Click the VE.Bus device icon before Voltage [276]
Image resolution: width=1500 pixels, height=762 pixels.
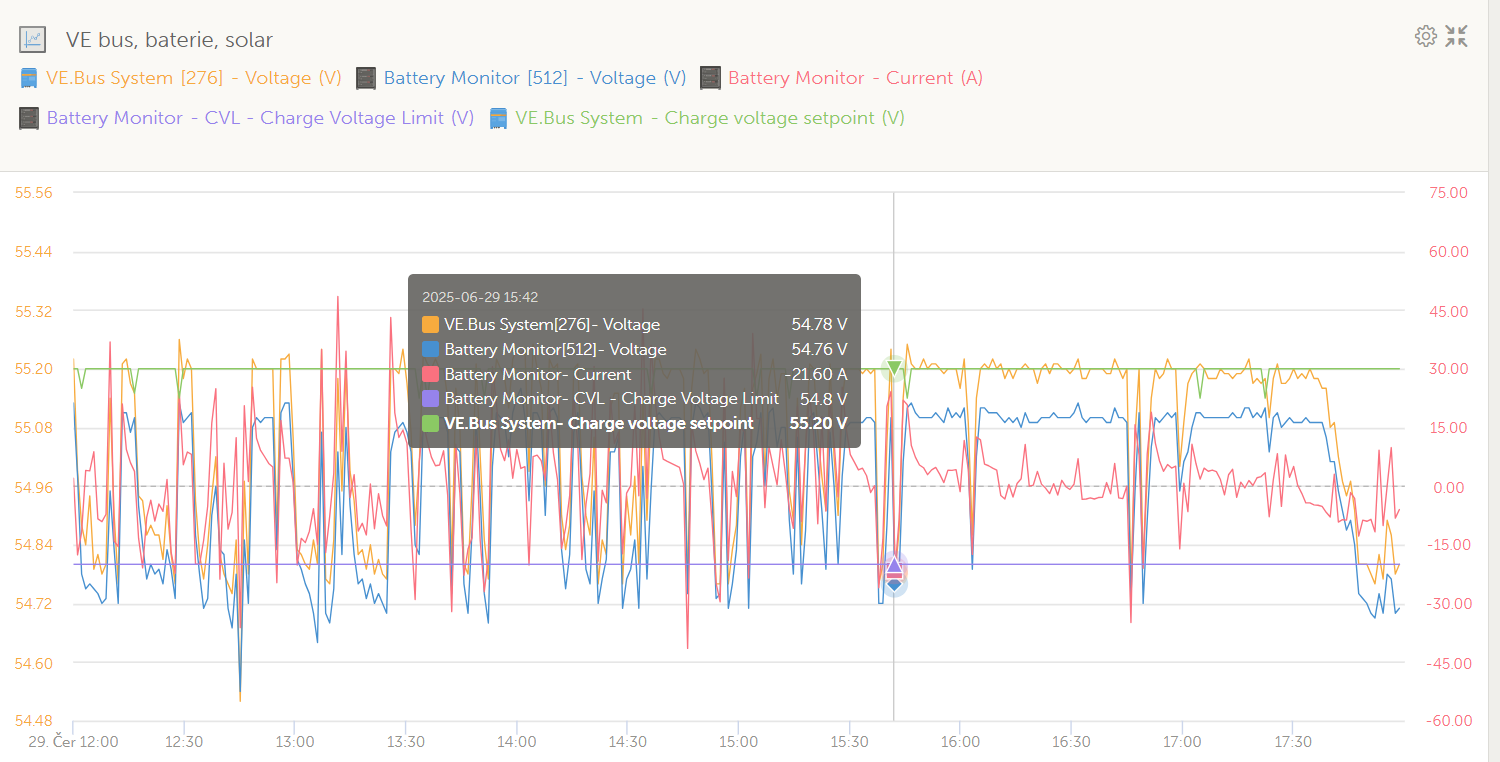30,78
